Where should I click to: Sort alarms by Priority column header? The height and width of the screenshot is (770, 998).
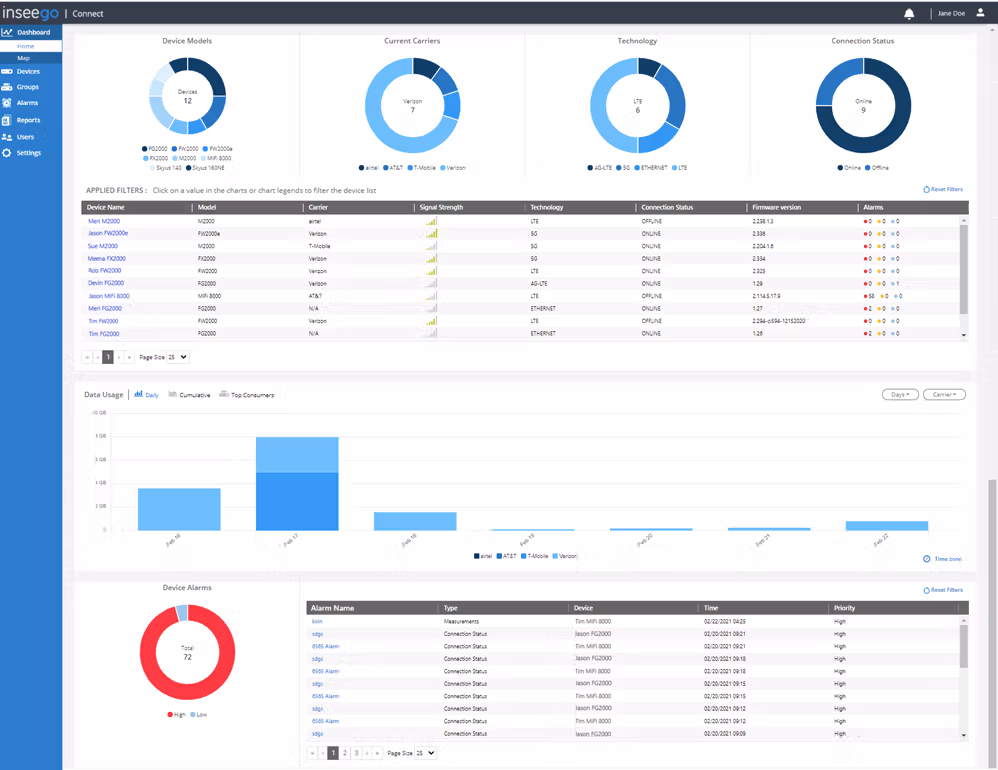(845, 608)
